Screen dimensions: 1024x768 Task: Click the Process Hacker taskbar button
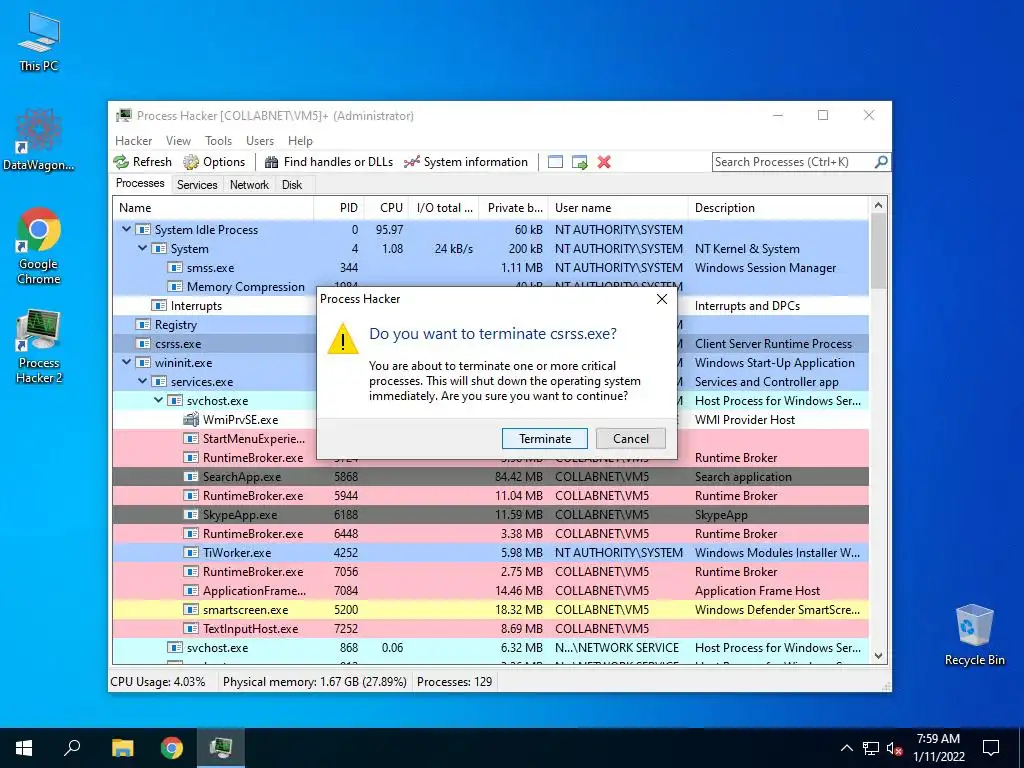click(x=221, y=748)
